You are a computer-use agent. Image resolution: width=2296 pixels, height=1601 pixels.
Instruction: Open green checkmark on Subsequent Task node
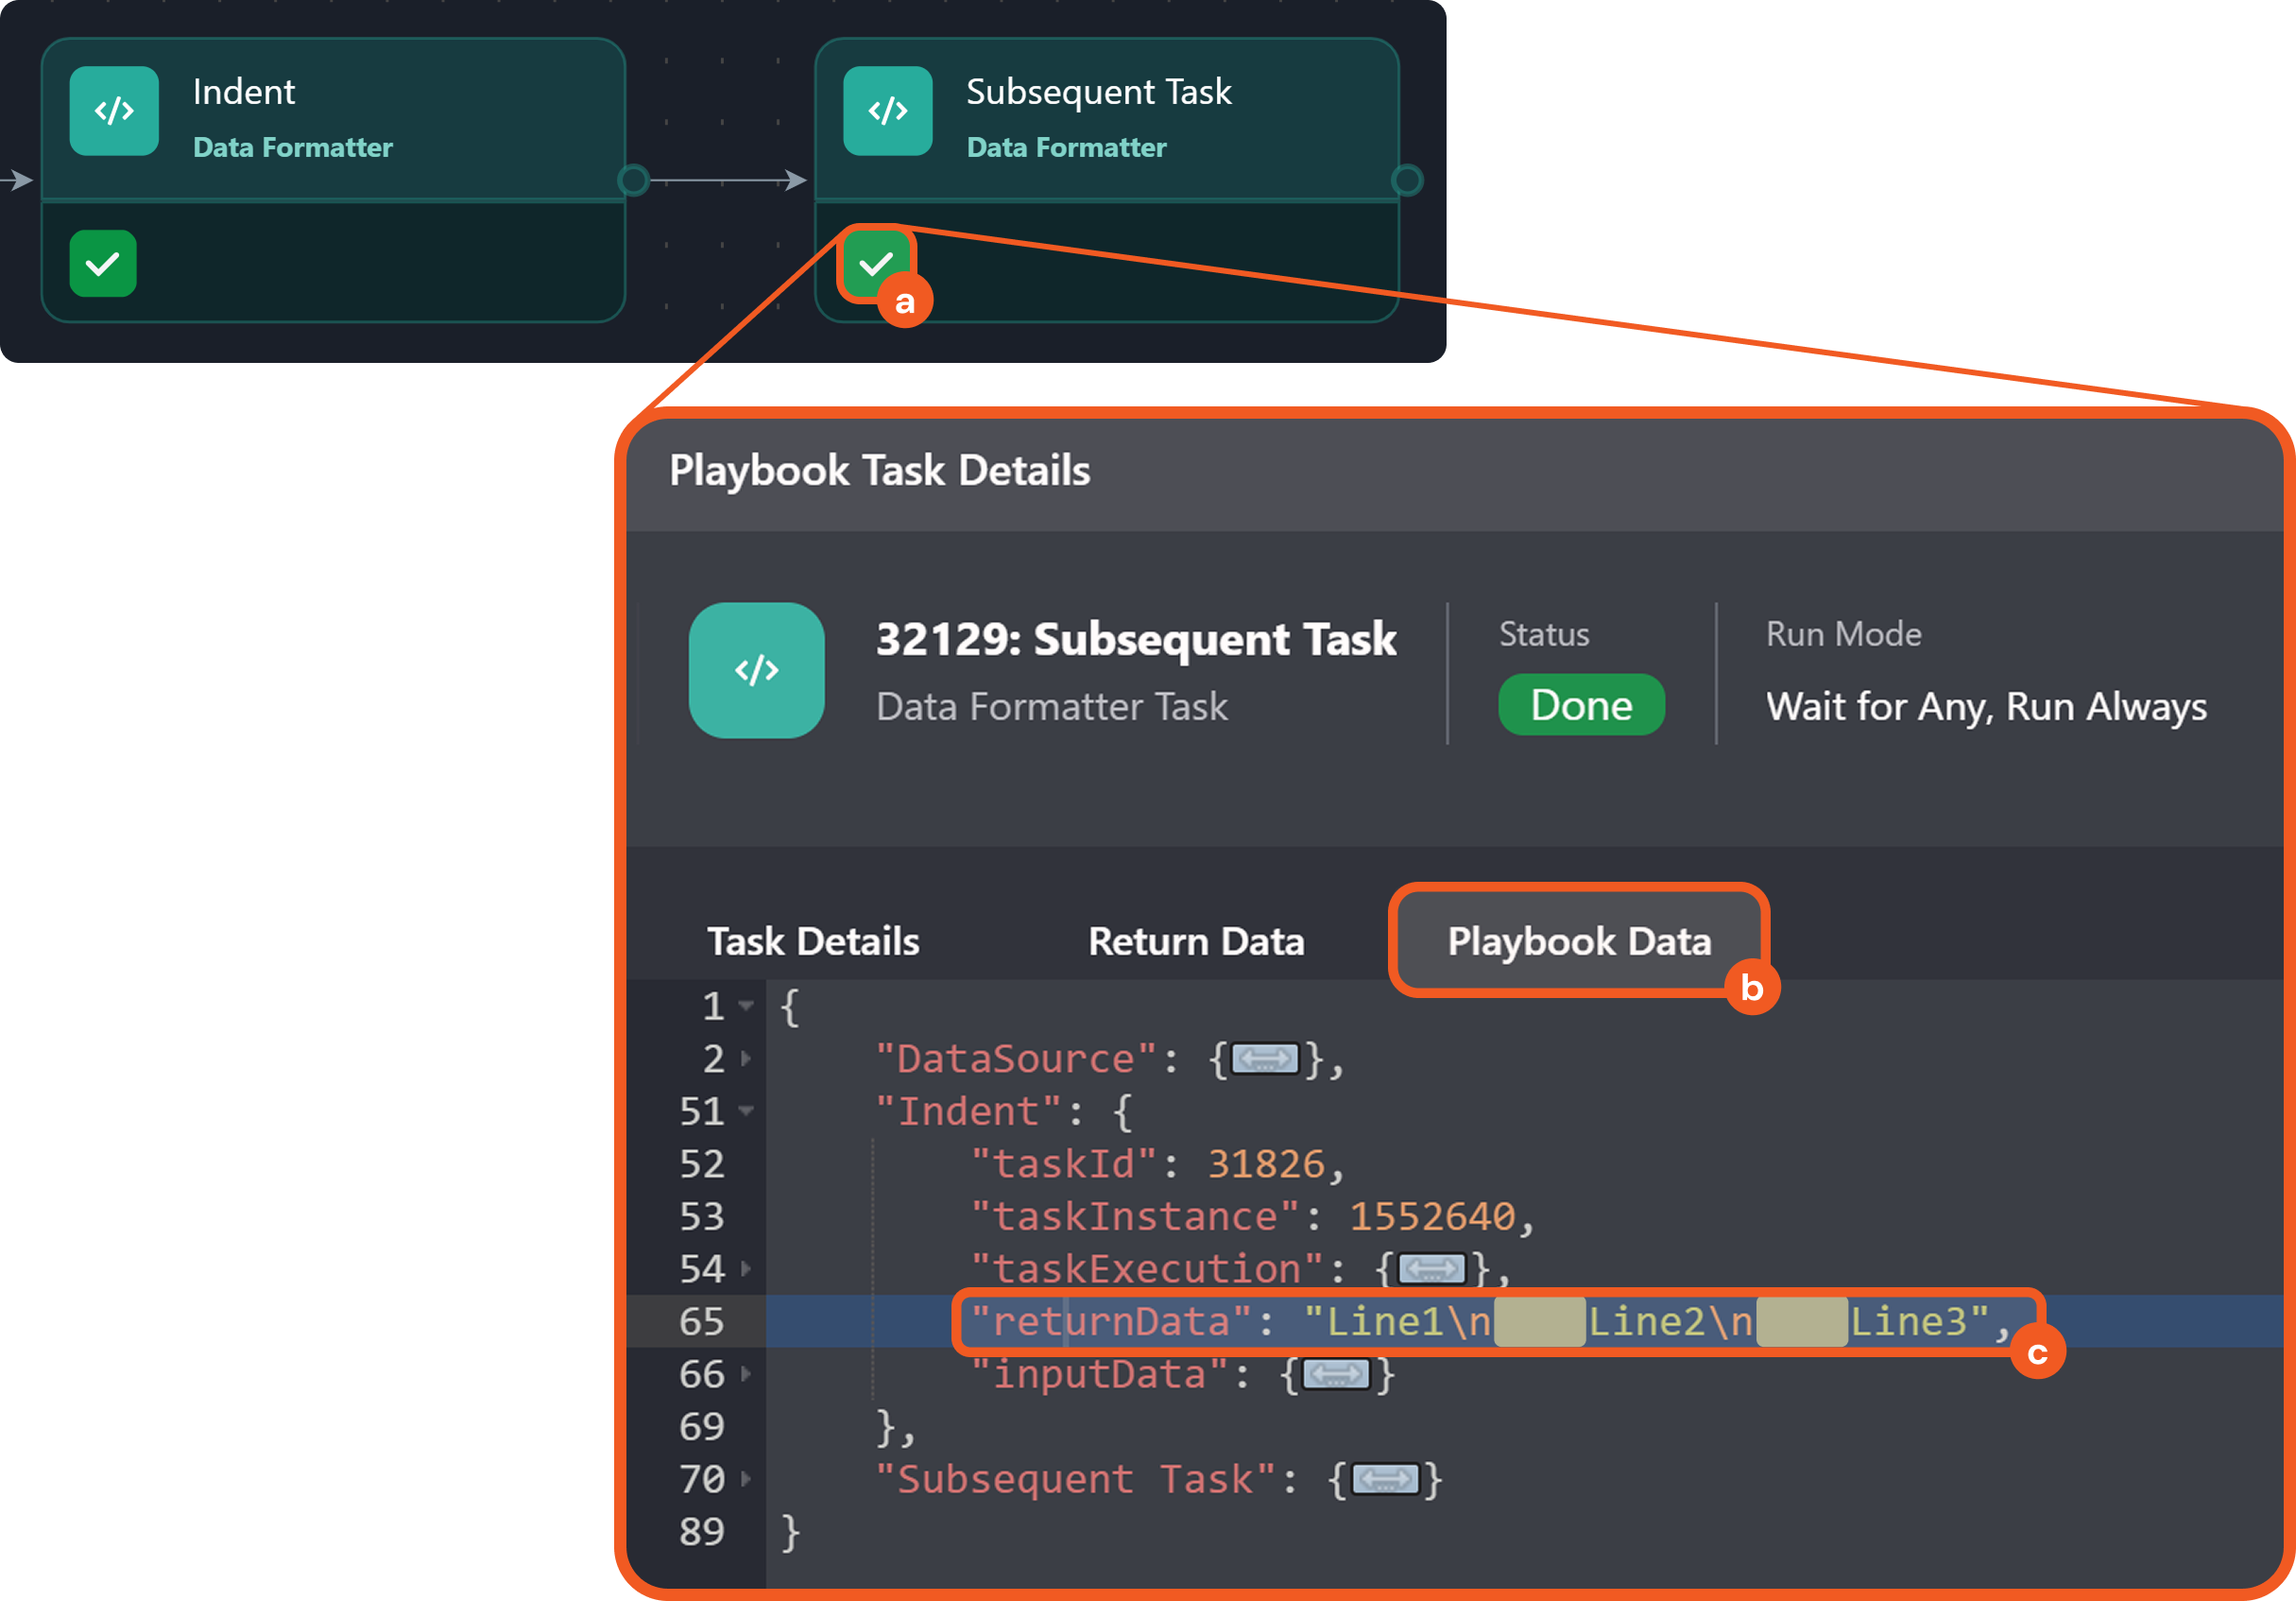[875, 264]
